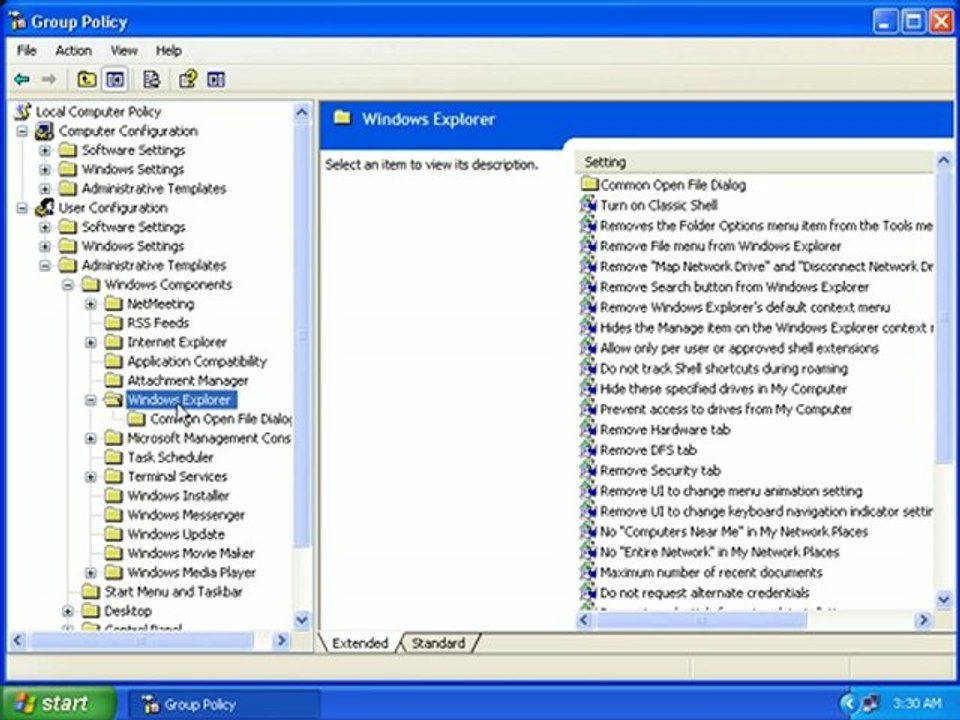Open the File menu

click(26, 50)
